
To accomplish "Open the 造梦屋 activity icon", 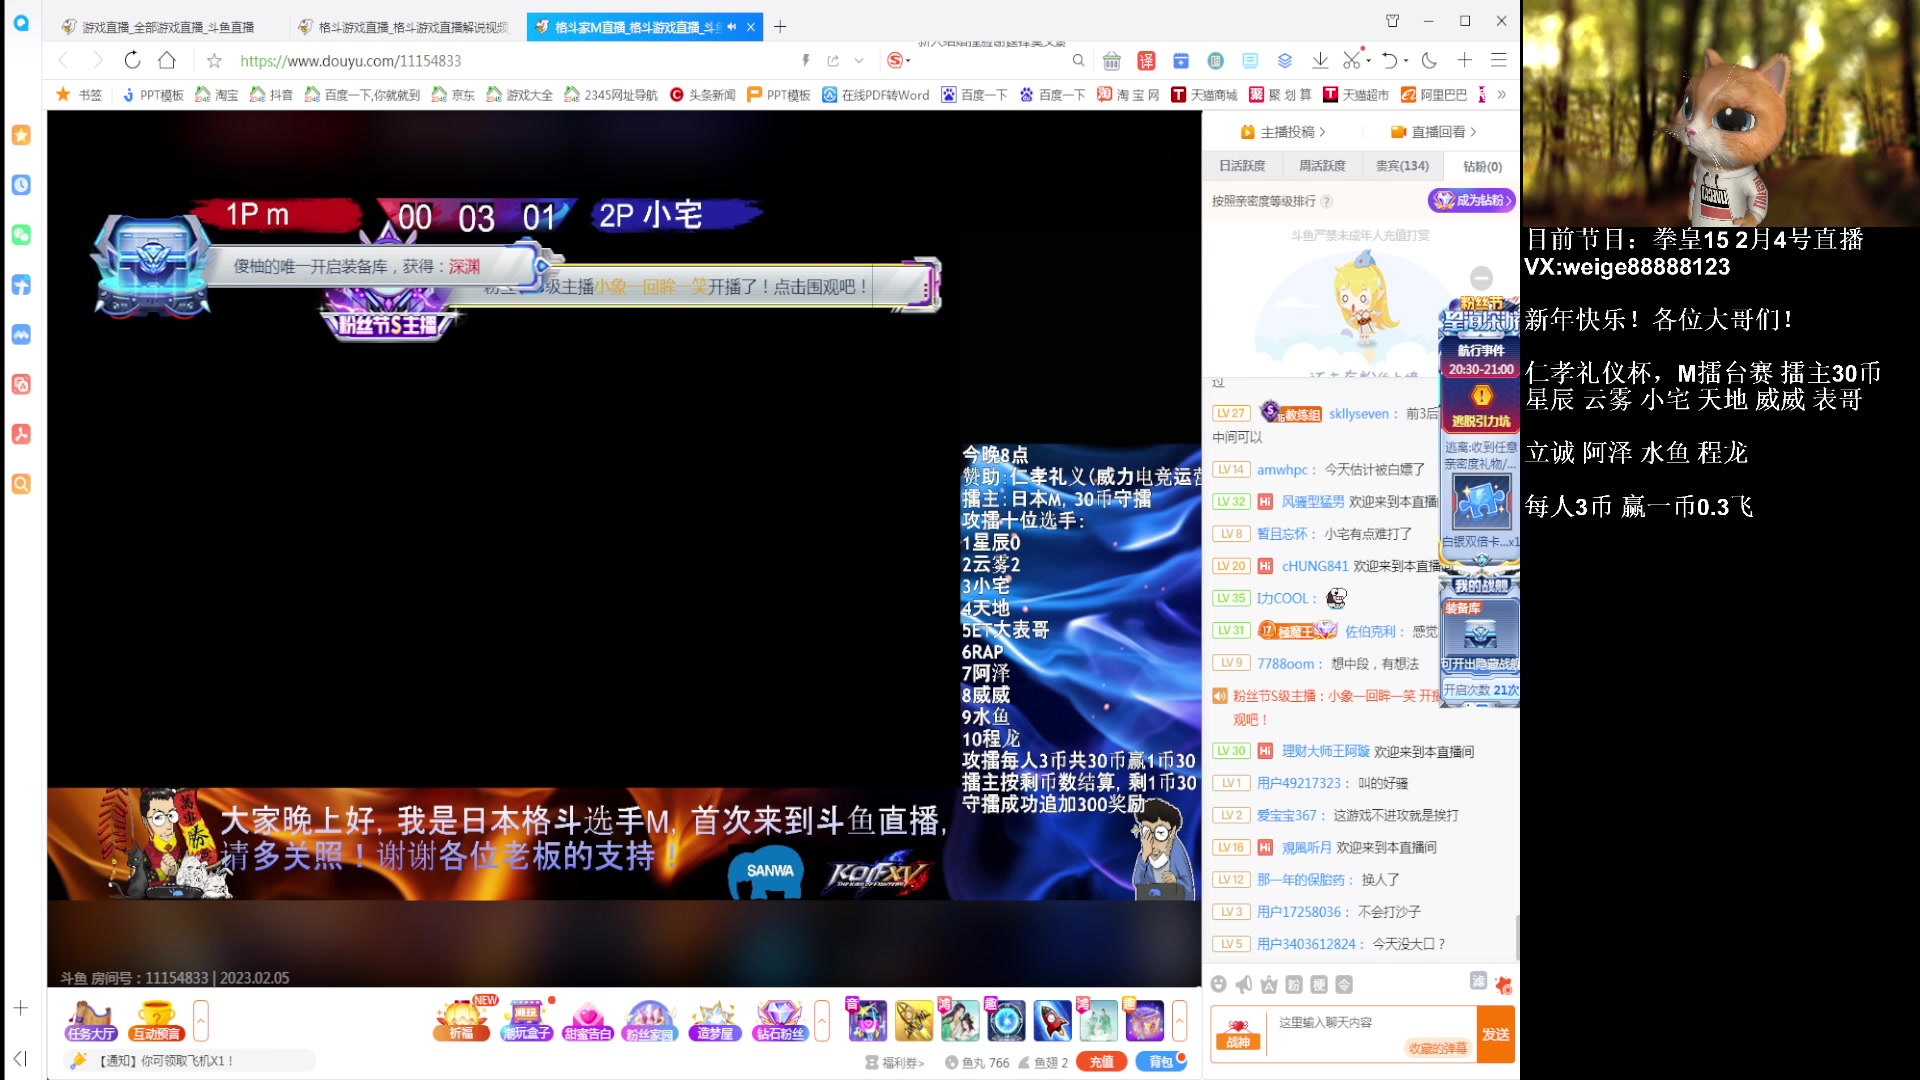I will click(x=715, y=1021).
